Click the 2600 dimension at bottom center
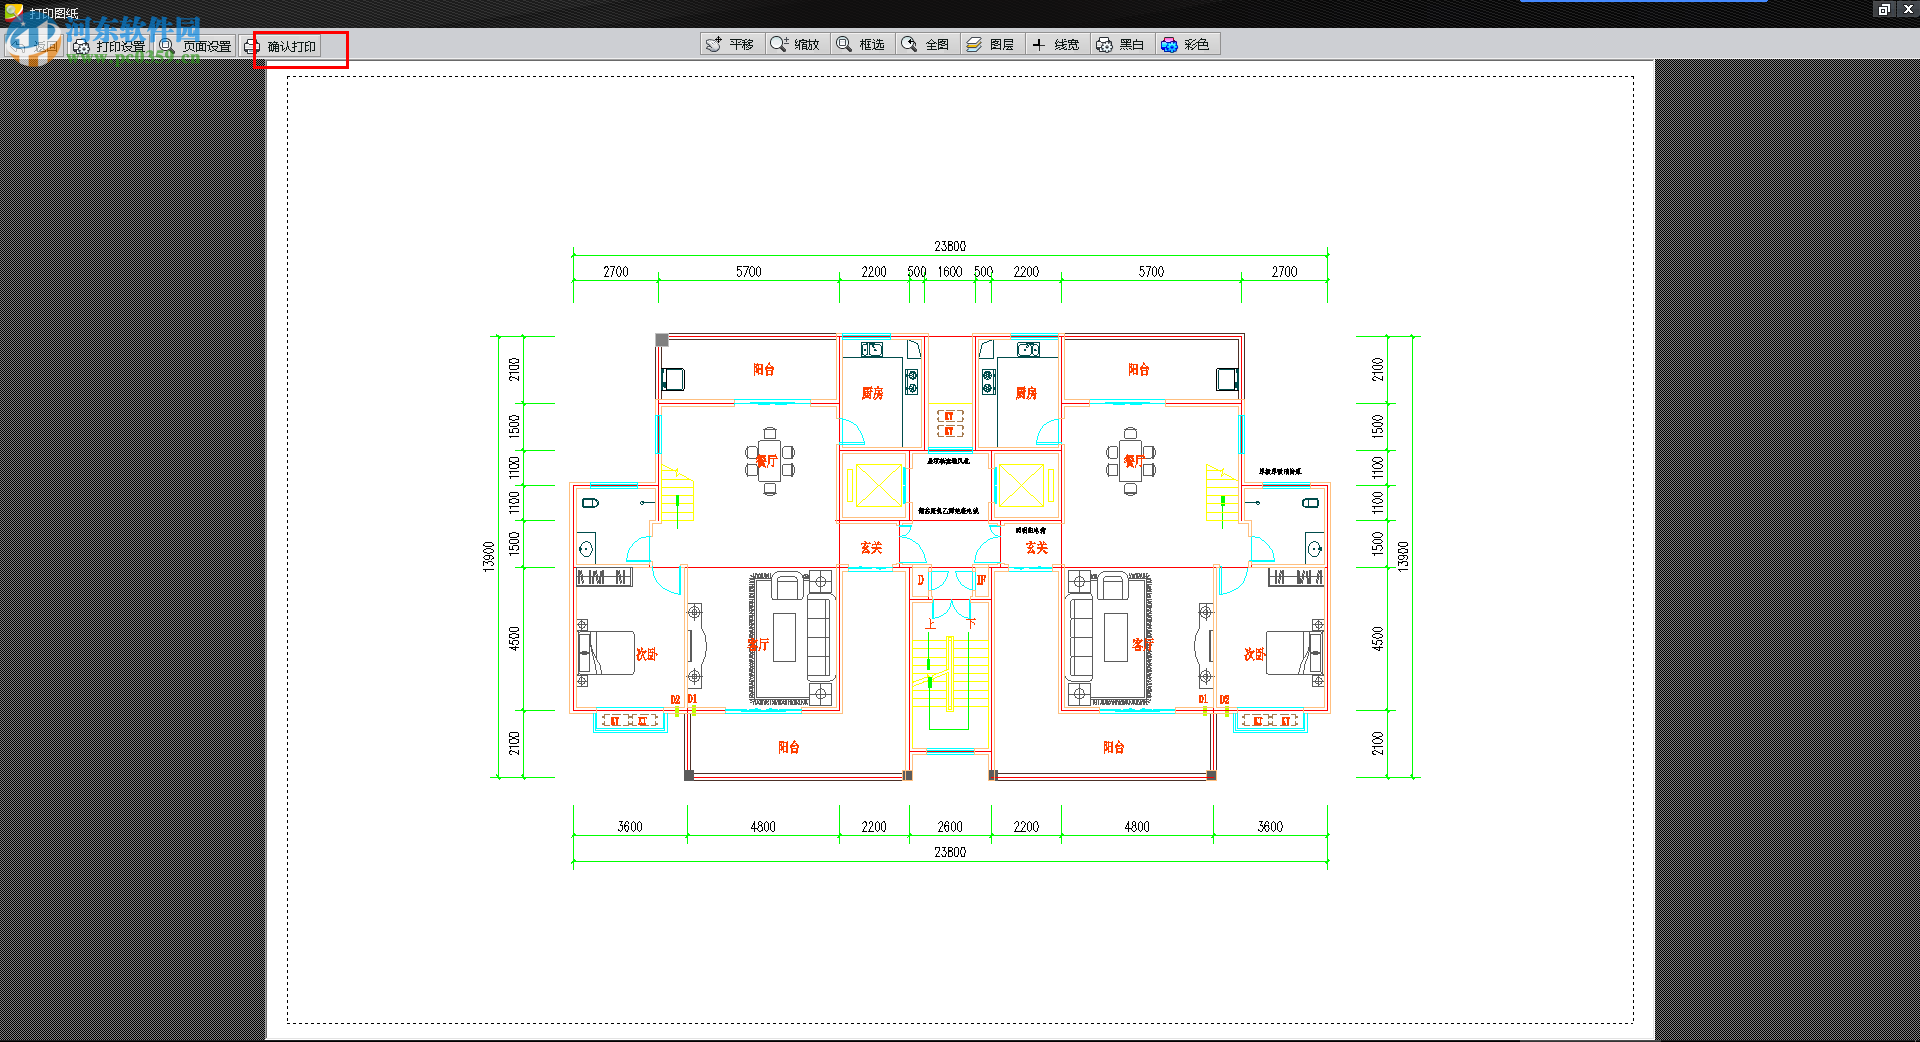The width and height of the screenshot is (1920, 1042). (950, 827)
